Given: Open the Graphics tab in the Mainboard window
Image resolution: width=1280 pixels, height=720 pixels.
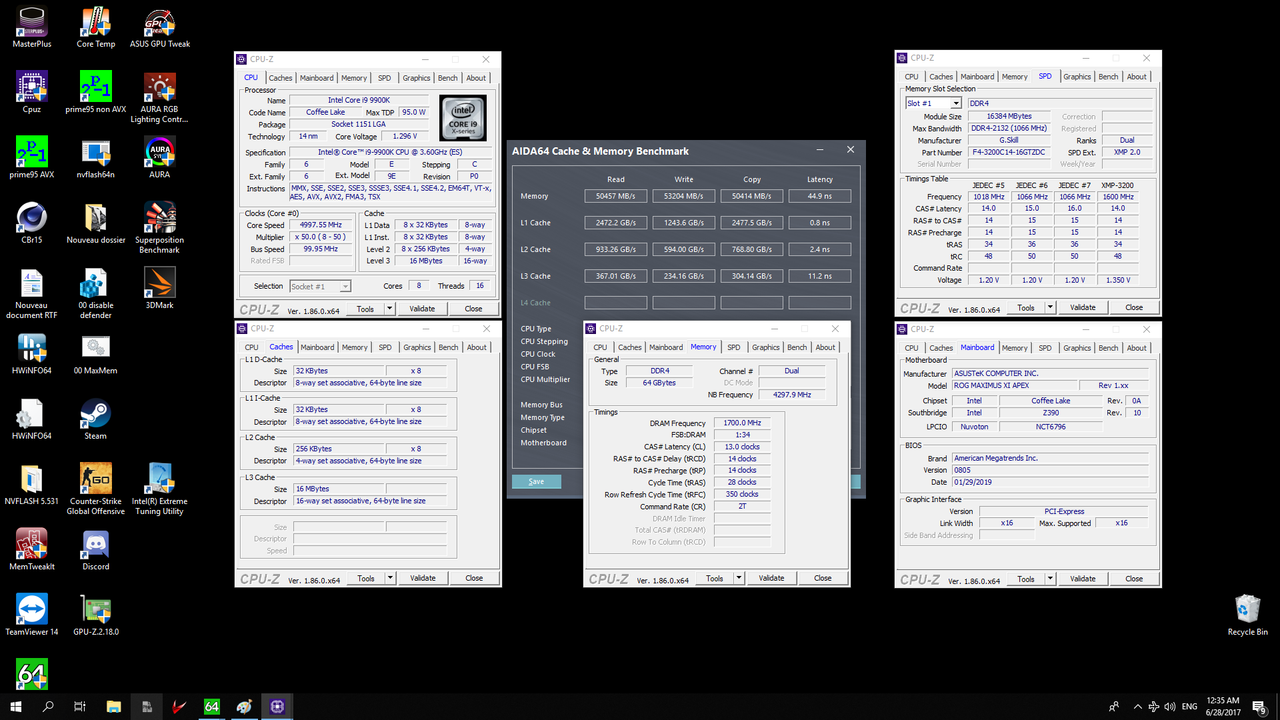Looking at the screenshot, I should tap(1077, 348).
